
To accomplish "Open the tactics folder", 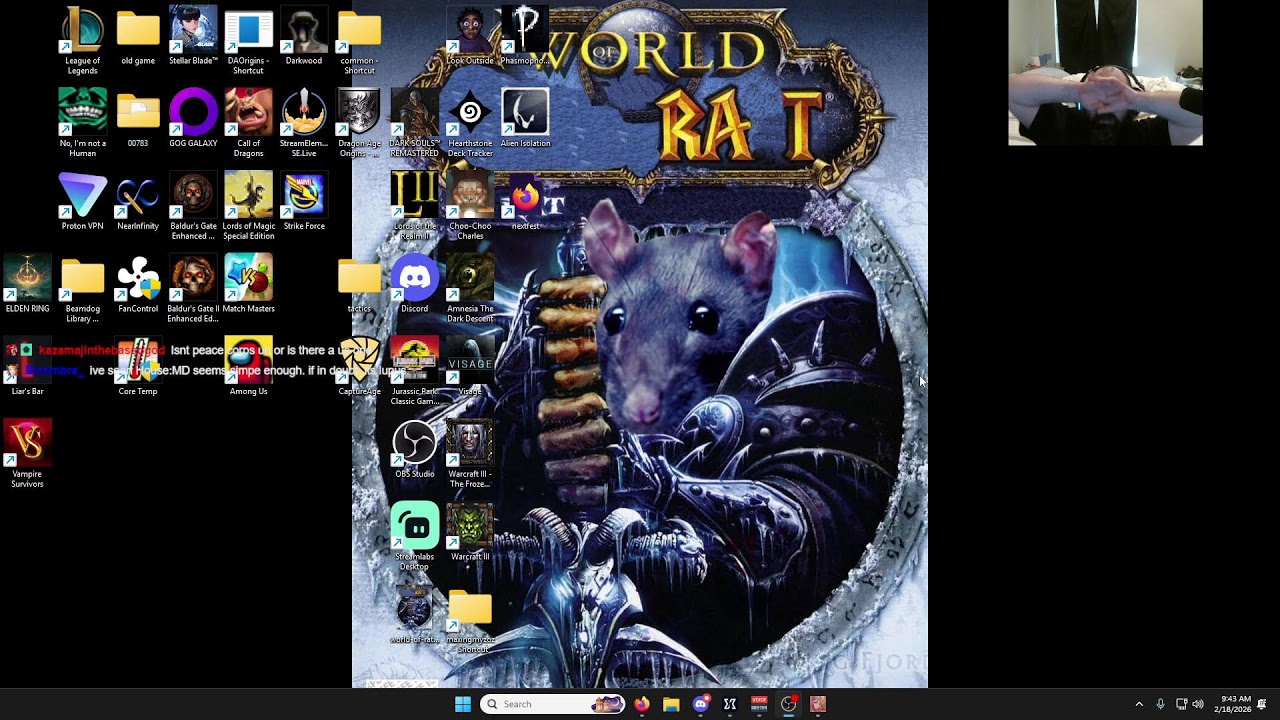I will point(359,284).
